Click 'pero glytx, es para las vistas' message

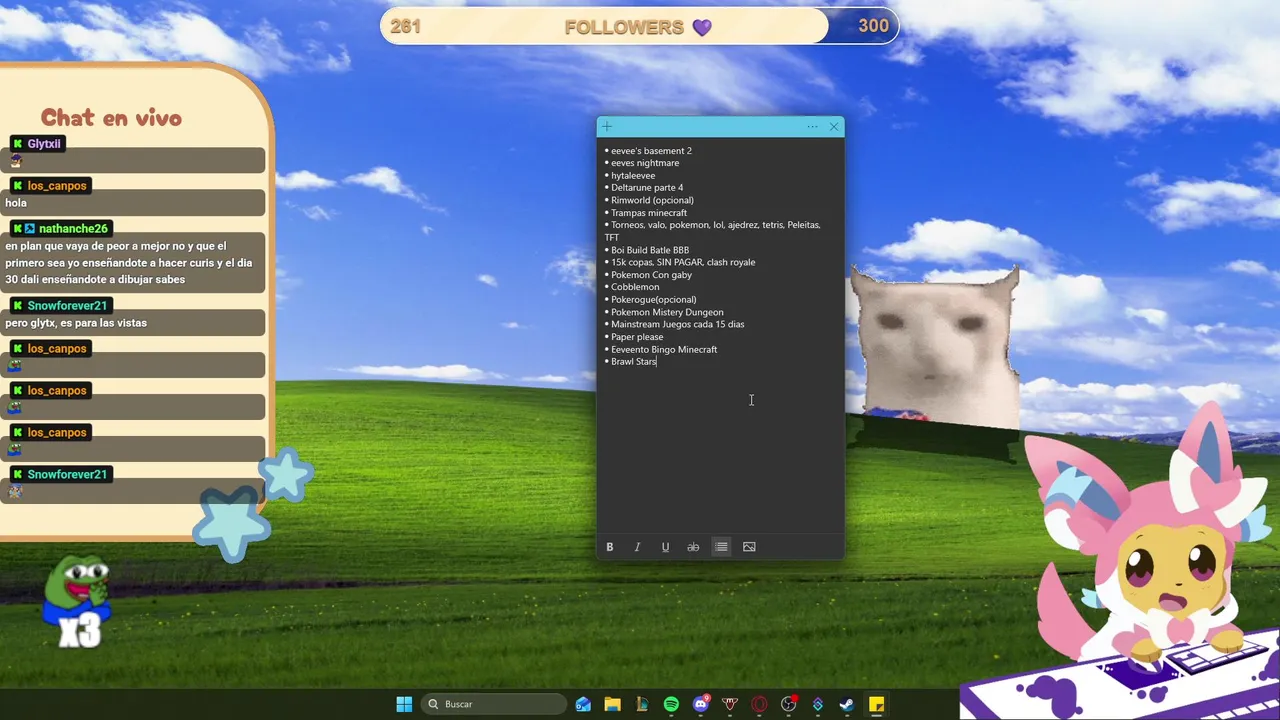pyautogui.click(x=76, y=323)
